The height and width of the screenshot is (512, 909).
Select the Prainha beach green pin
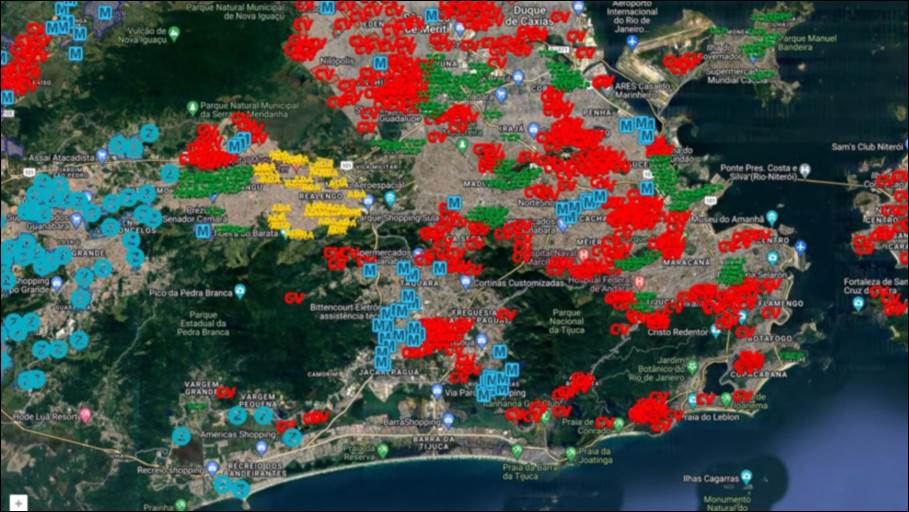(179, 505)
